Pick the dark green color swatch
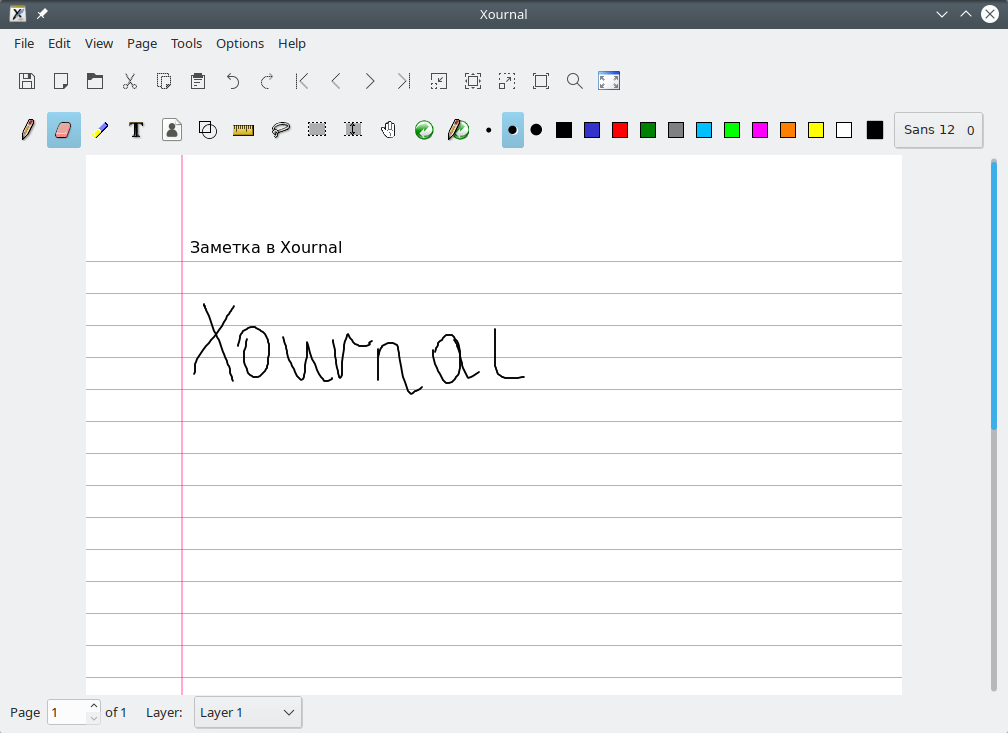The width and height of the screenshot is (1008, 733). click(x=648, y=130)
